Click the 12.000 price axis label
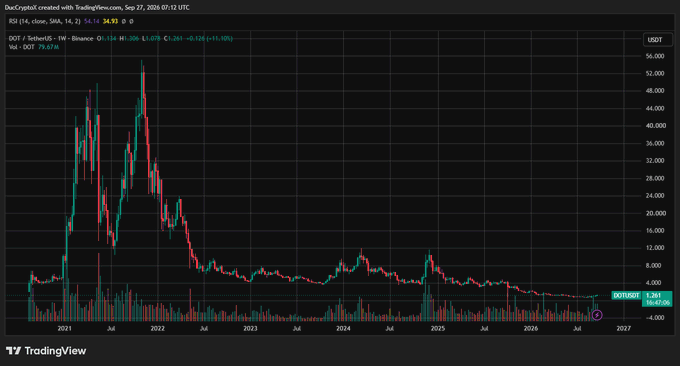This screenshot has height=366, width=680. click(x=655, y=248)
